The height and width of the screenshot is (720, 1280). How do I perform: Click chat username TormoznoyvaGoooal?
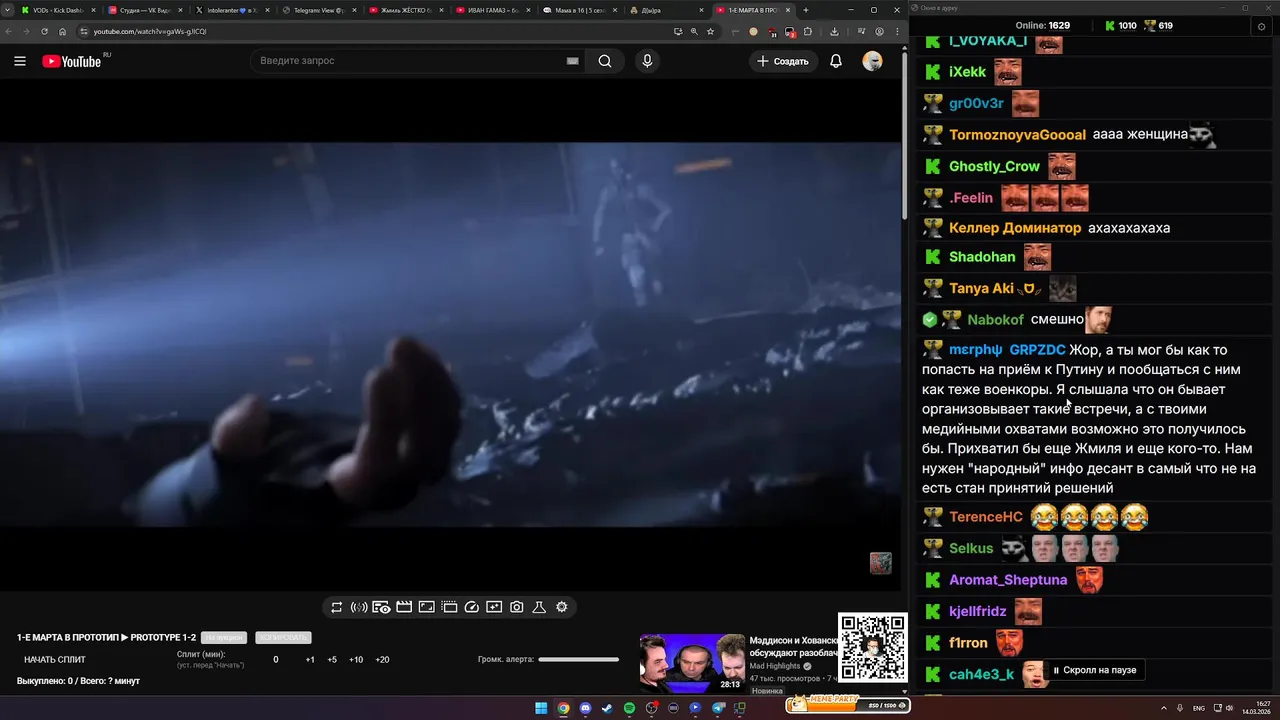point(1017,134)
